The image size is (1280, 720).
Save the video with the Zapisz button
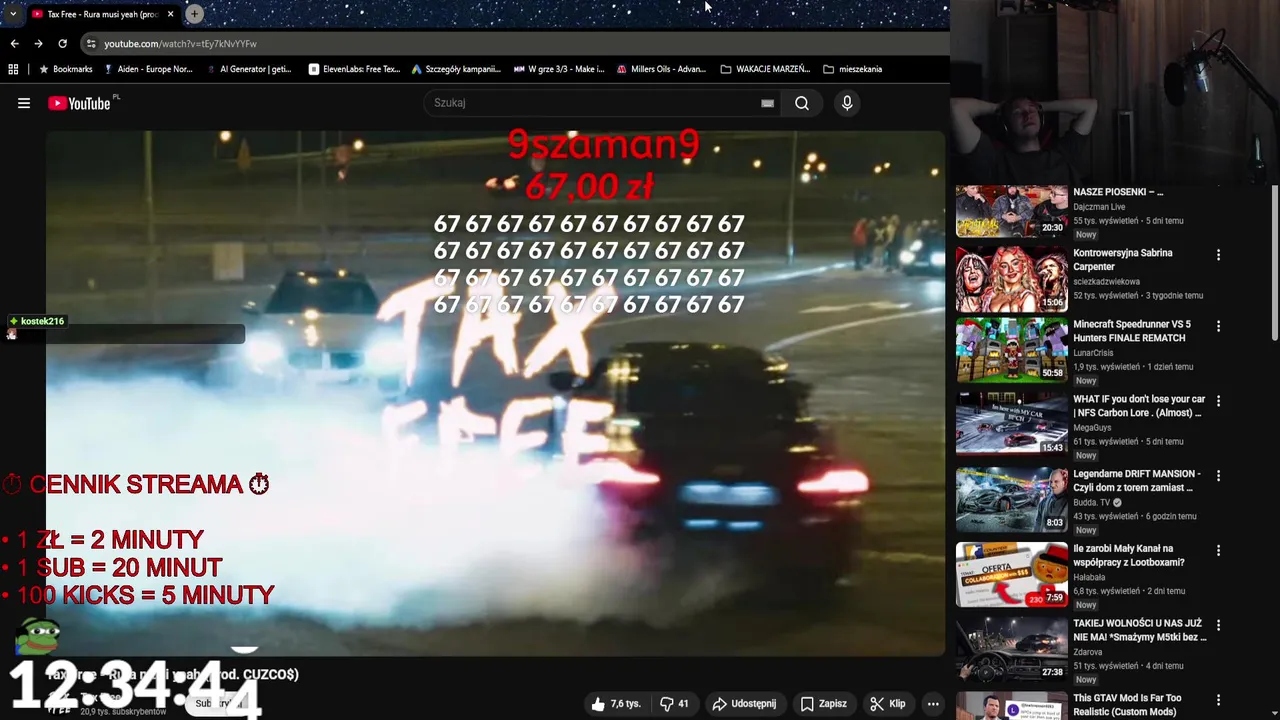pyautogui.click(x=823, y=704)
